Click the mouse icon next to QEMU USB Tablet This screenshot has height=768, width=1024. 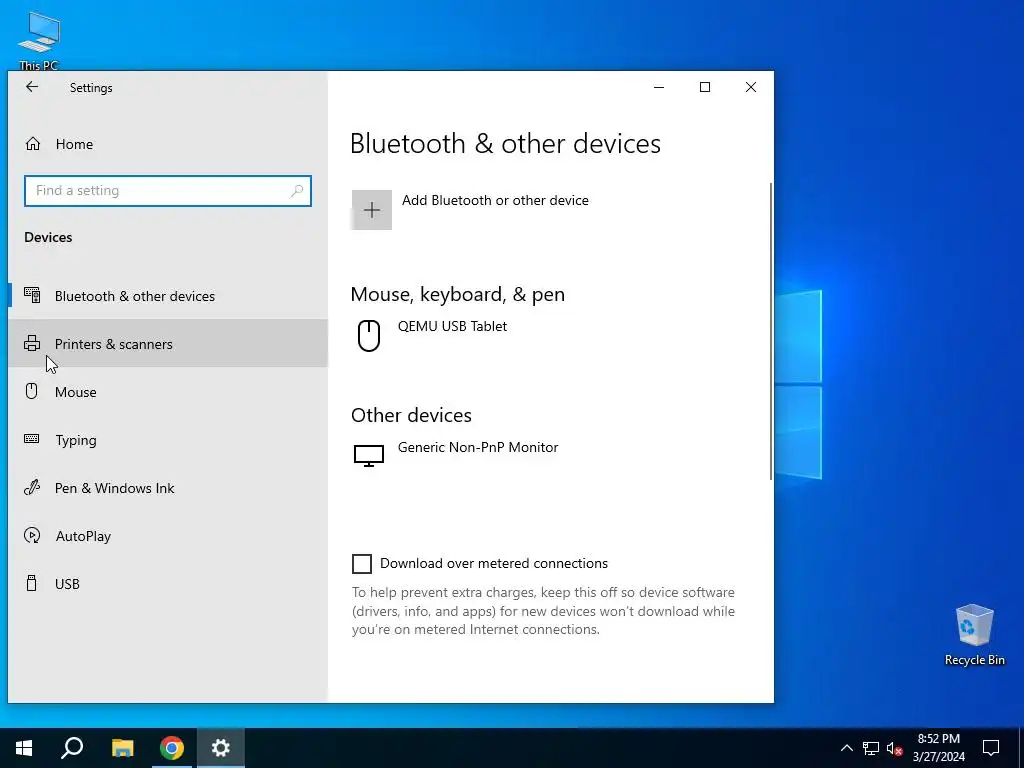click(369, 336)
